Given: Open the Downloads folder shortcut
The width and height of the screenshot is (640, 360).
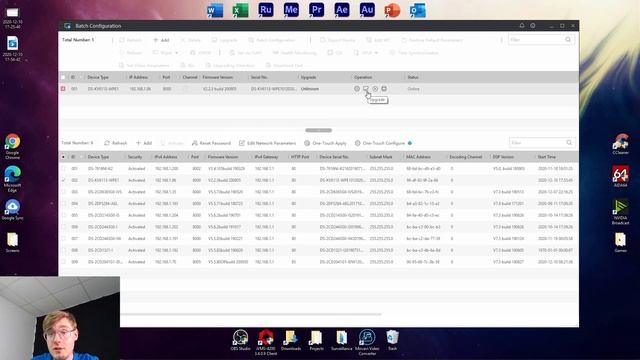Looking at the screenshot, I should click(291, 340).
